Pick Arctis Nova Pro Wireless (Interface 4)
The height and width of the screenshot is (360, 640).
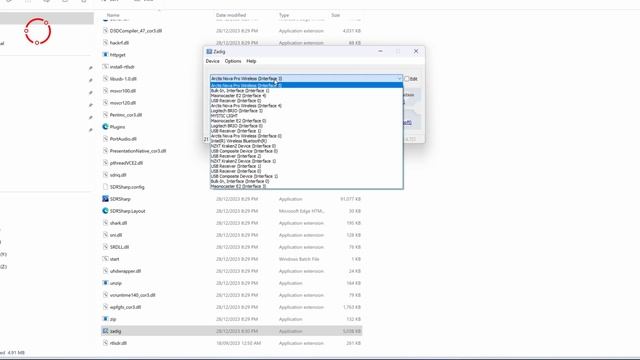tap(307, 106)
